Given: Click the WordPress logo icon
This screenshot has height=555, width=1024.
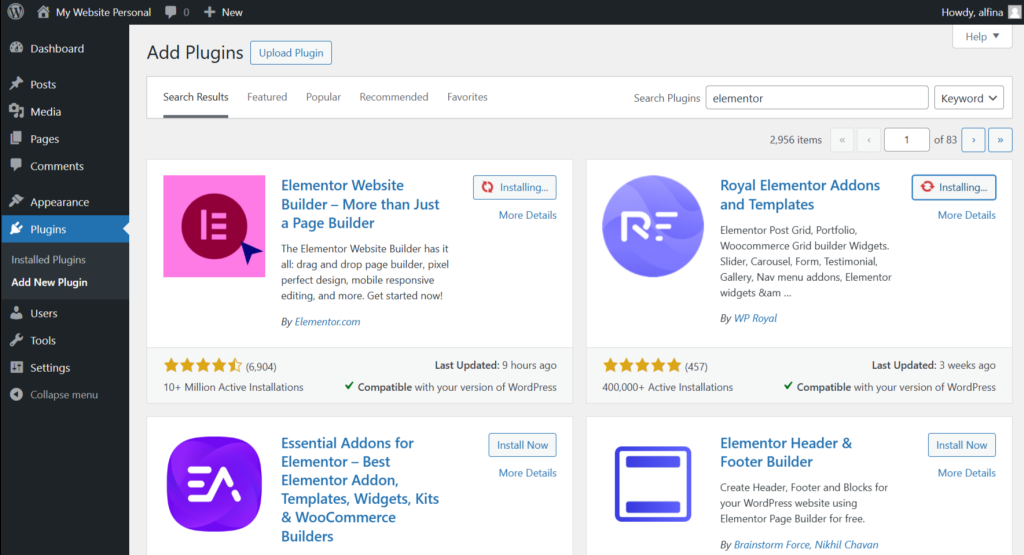Looking at the screenshot, I should 16,12.
